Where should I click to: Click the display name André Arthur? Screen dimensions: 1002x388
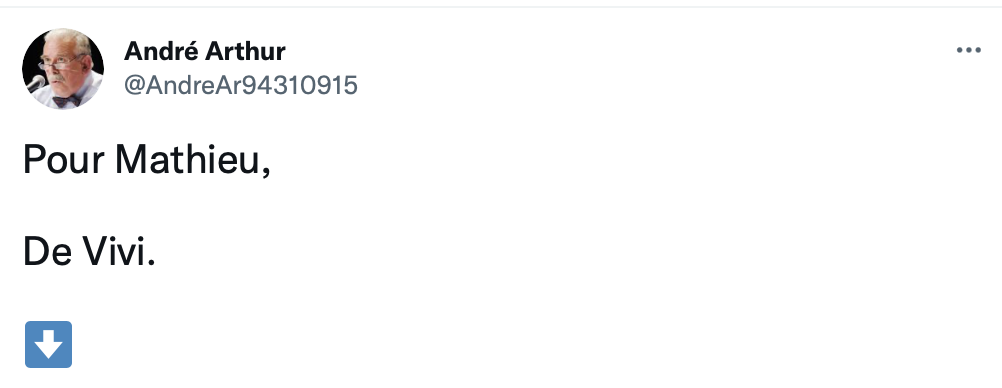point(204,51)
